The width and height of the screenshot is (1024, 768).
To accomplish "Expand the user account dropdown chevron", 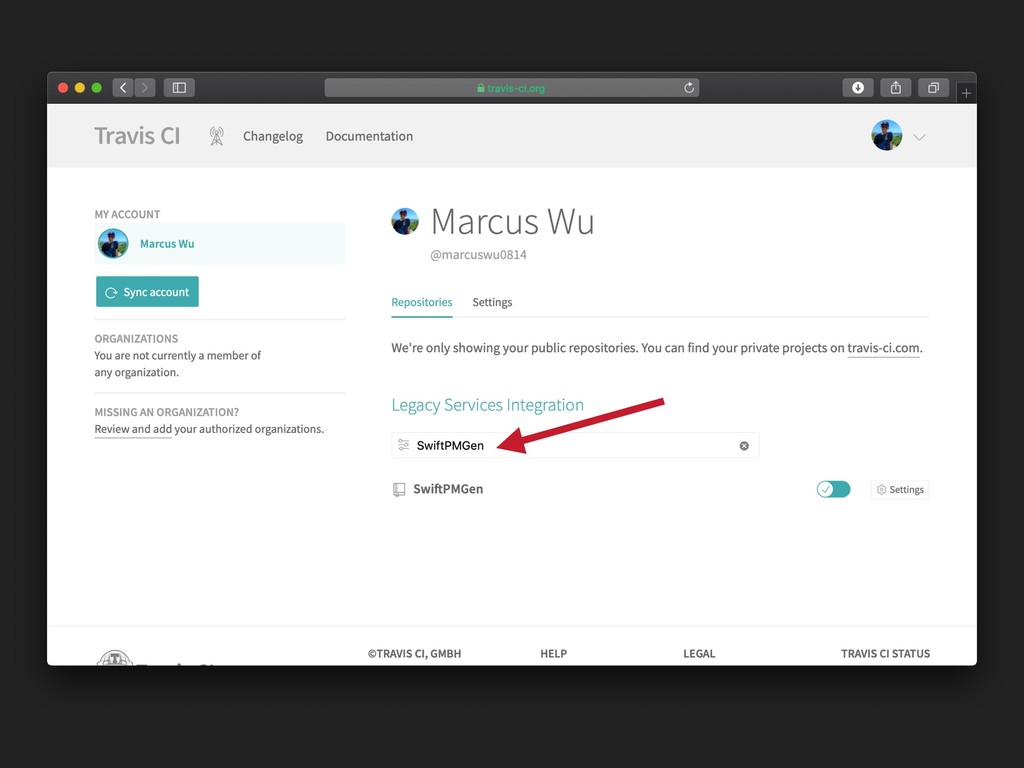I will point(919,137).
